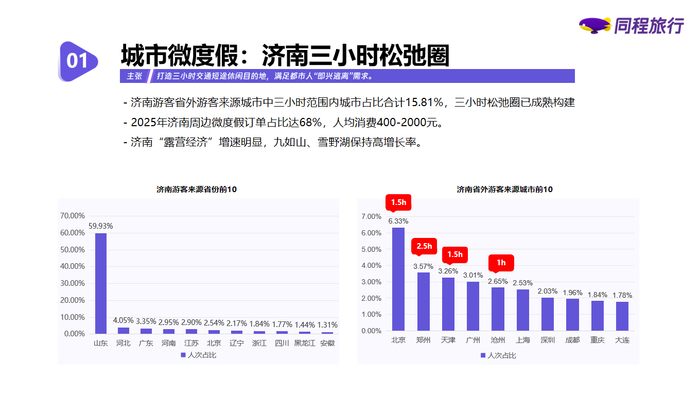Click the 济南省外游客来源城市前10 chart title
The image size is (700, 394).
pos(504,190)
